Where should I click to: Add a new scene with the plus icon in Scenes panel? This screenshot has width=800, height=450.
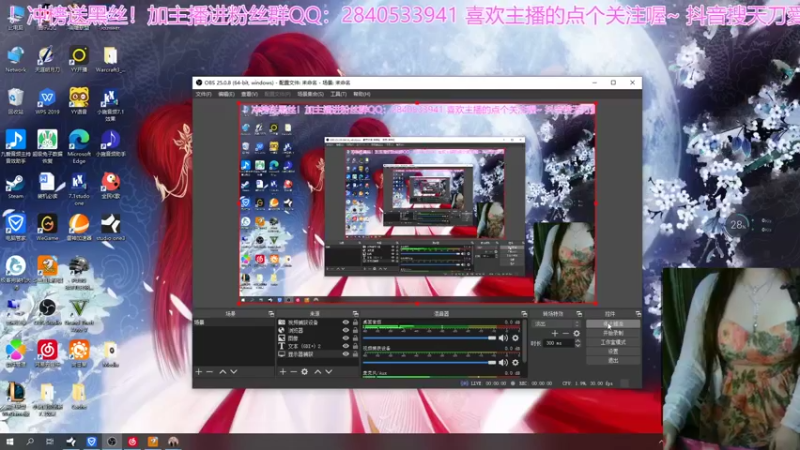(x=199, y=372)
